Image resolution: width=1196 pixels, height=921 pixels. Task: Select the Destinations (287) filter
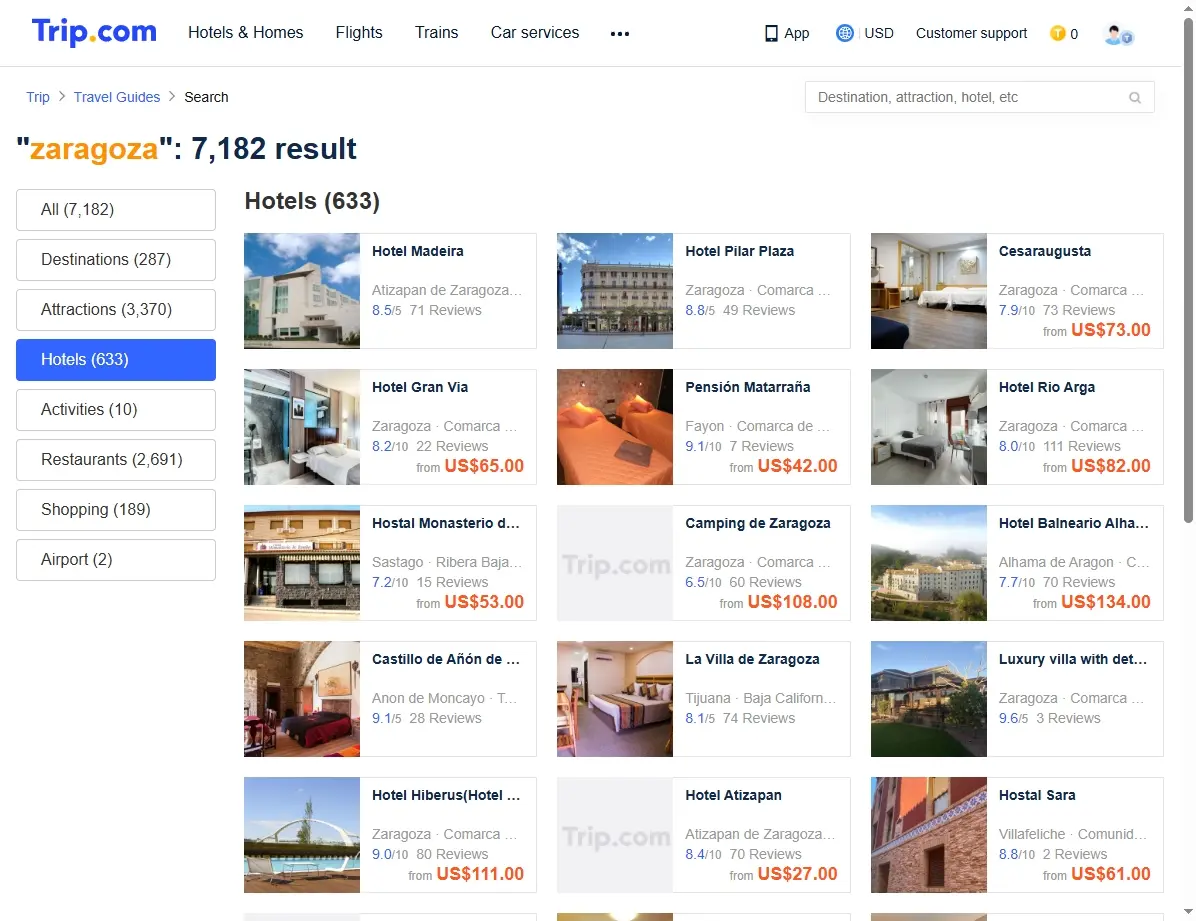tap(116, 259)
